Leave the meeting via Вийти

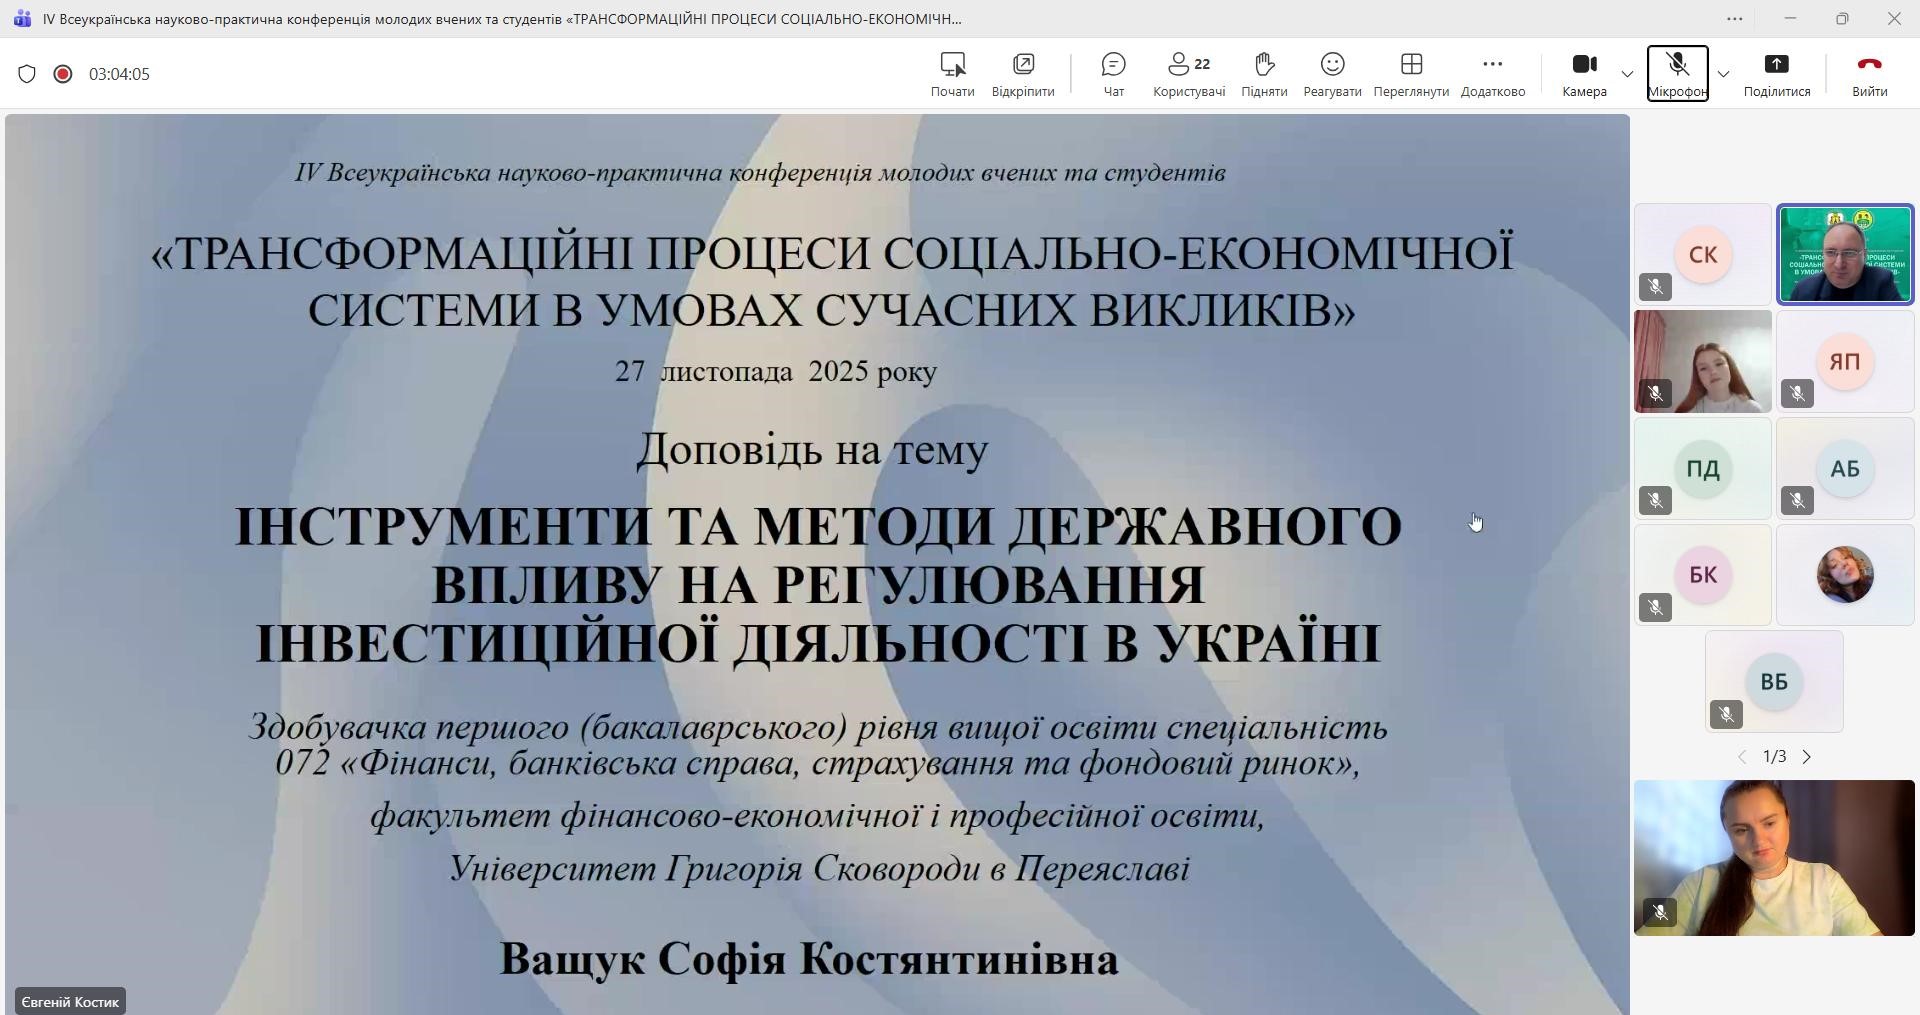(x=1868, y=74)
